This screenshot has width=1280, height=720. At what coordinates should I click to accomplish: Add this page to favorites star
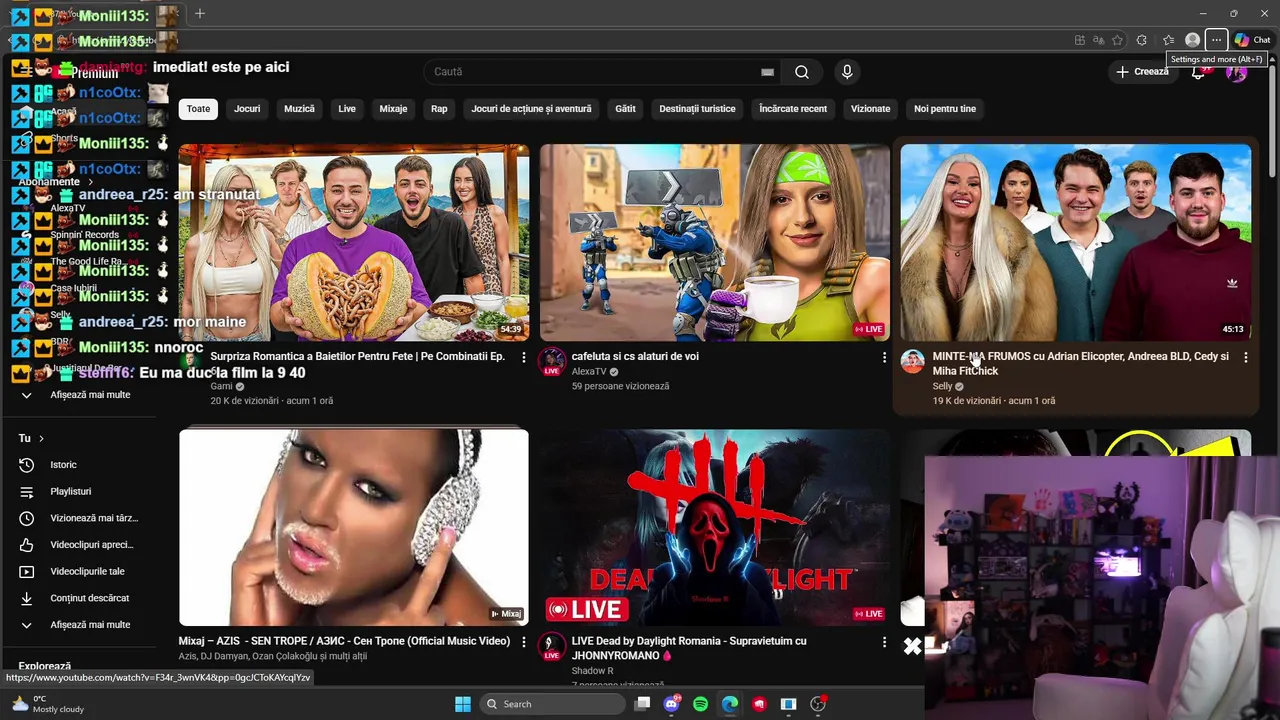(x=1117, y=40)
